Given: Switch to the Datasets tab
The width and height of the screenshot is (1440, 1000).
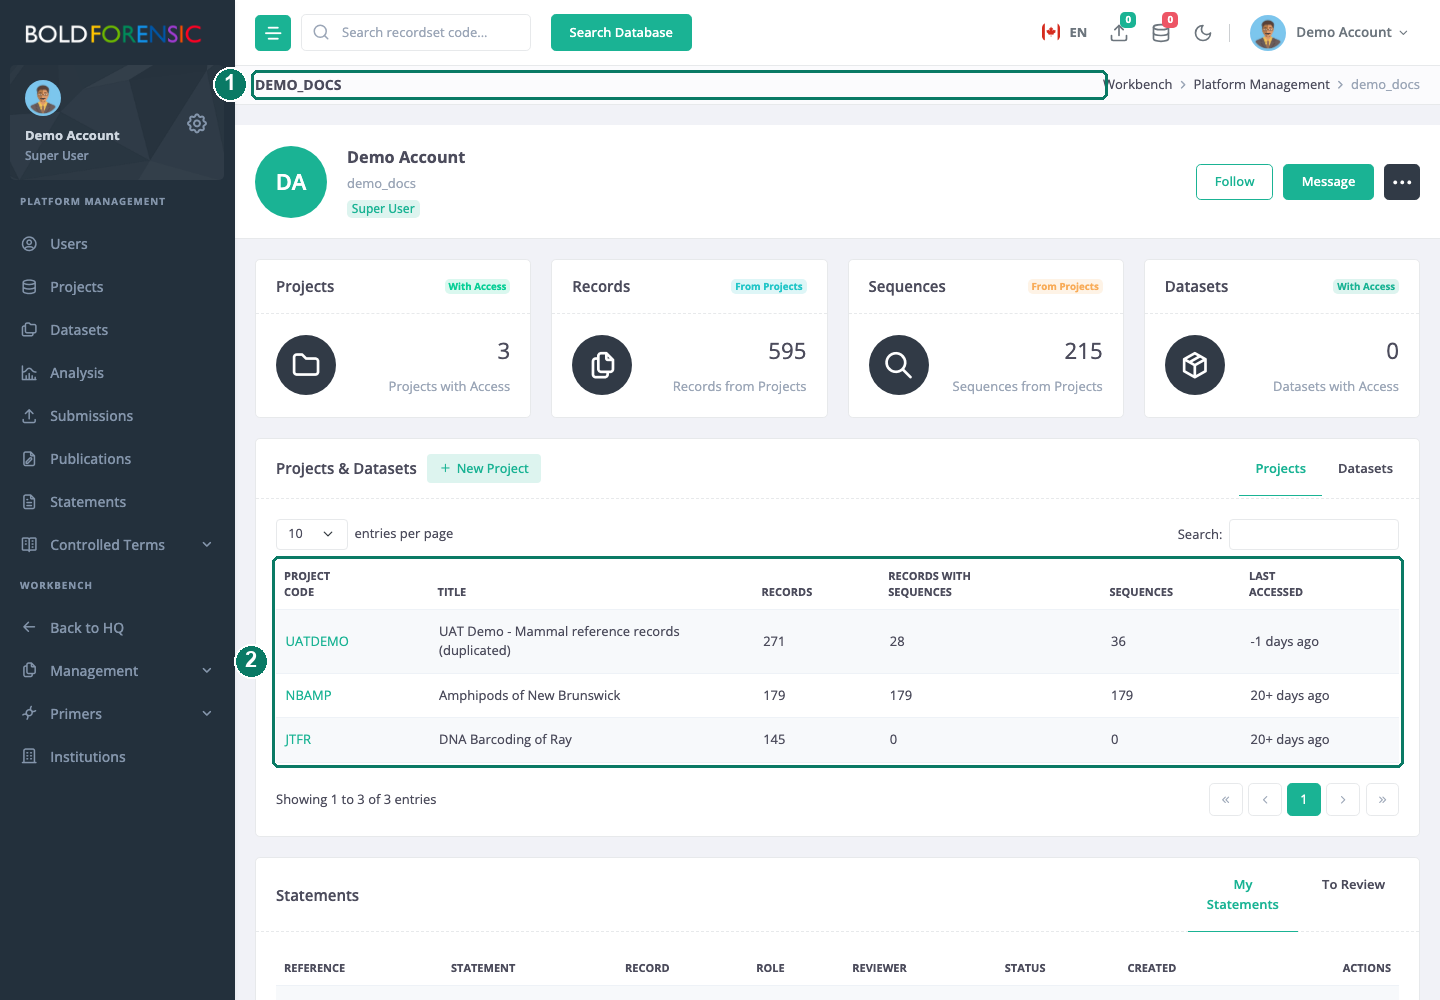Looking at the screenshot, I should pyautogui.click(x=1365, y=469).
